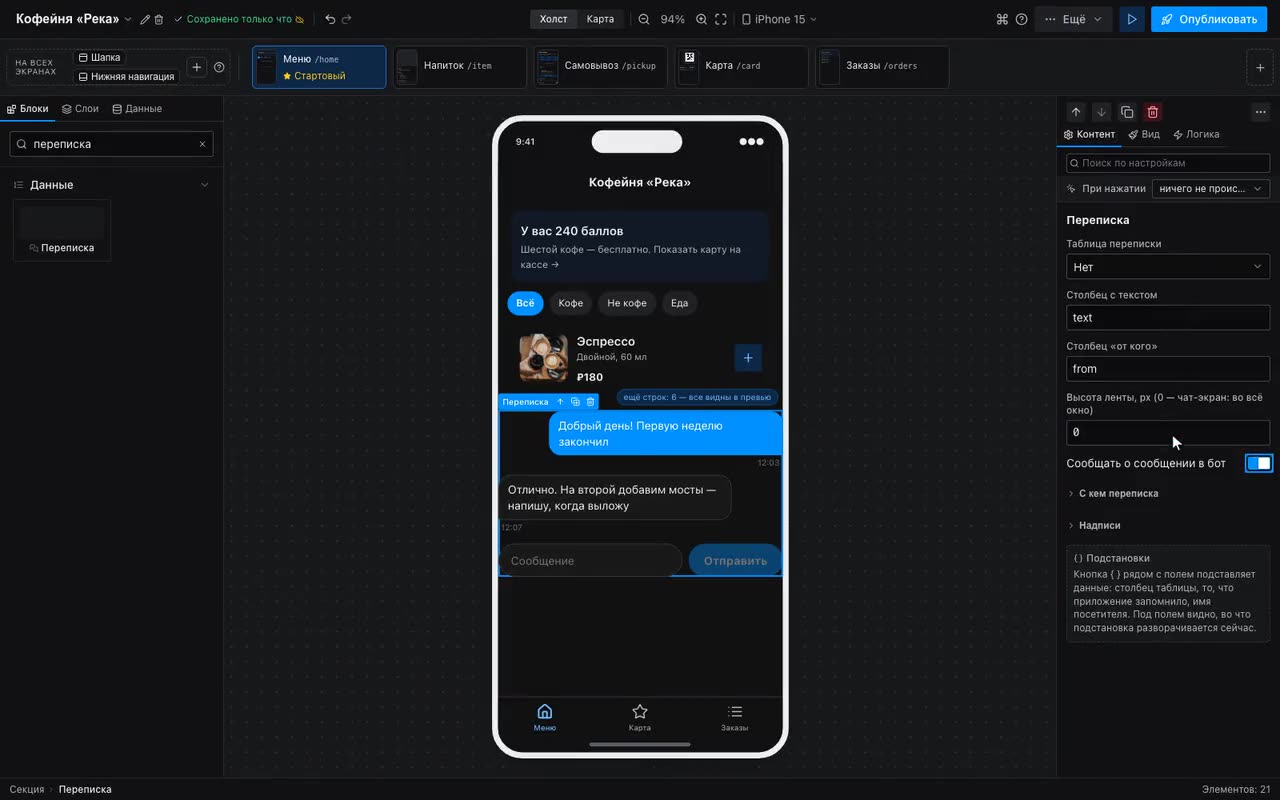Select the Всё filter chip
The width and height of the screenshot is (1280, 800).
(525, 303)
